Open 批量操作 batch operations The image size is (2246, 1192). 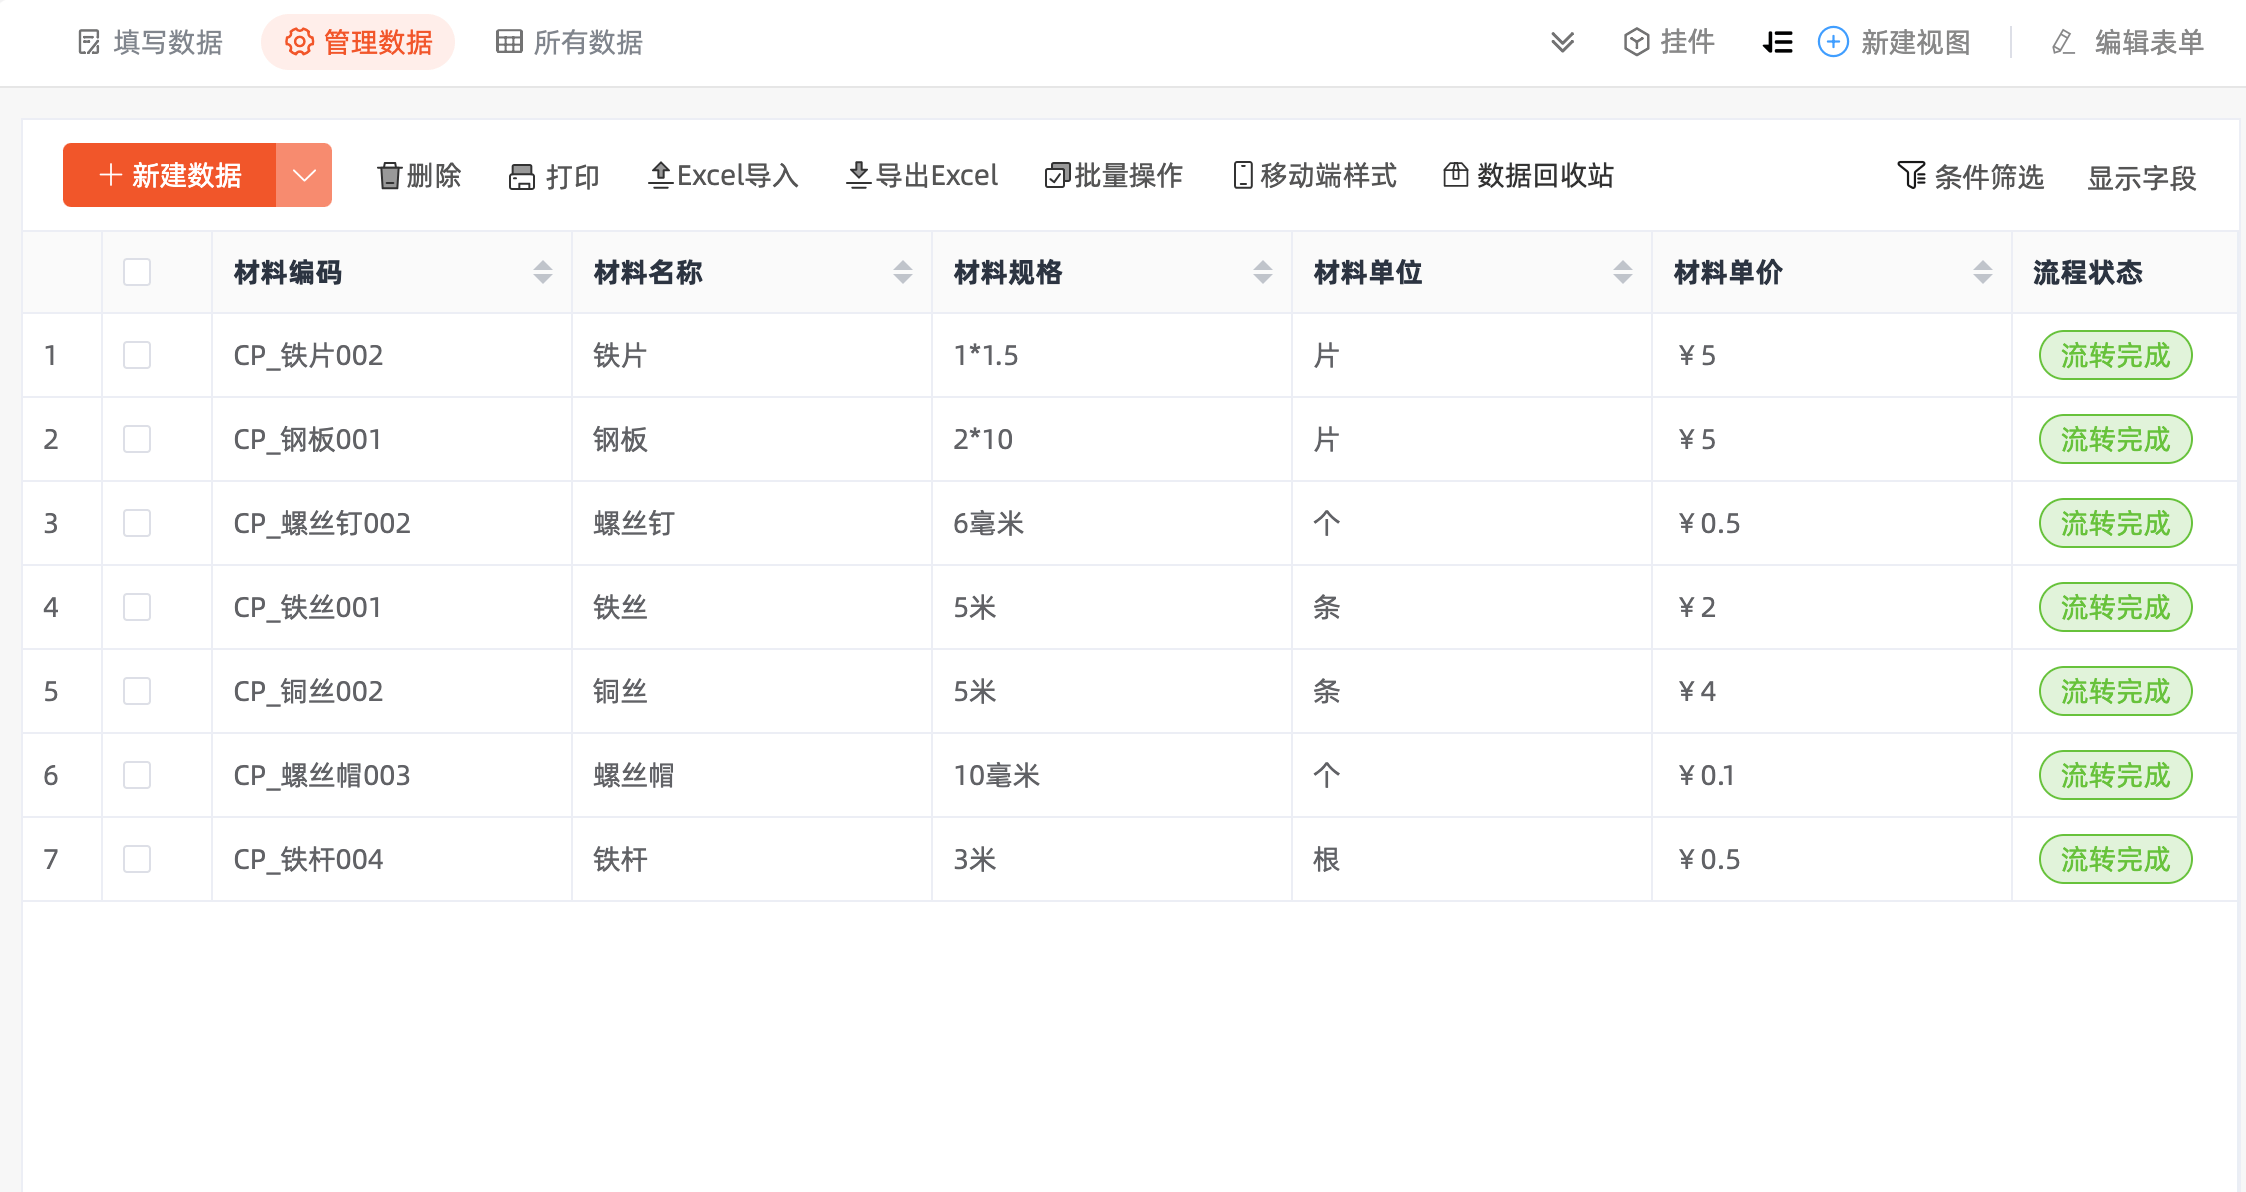click(1113, 176)
